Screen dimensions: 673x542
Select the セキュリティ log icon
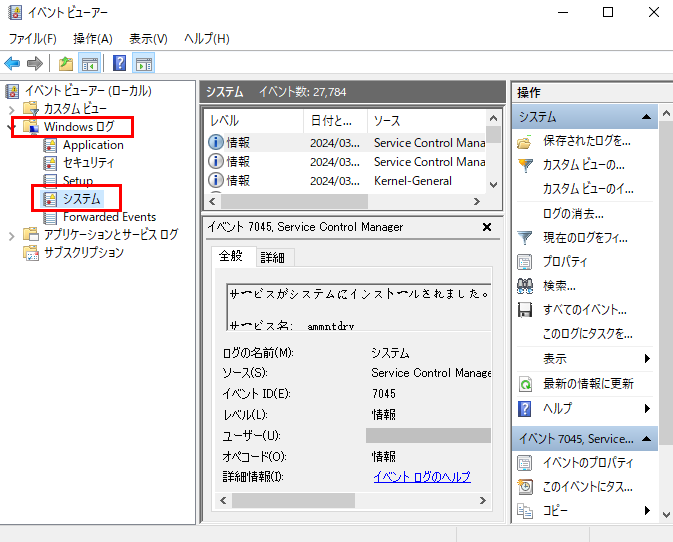pos(50,163)
